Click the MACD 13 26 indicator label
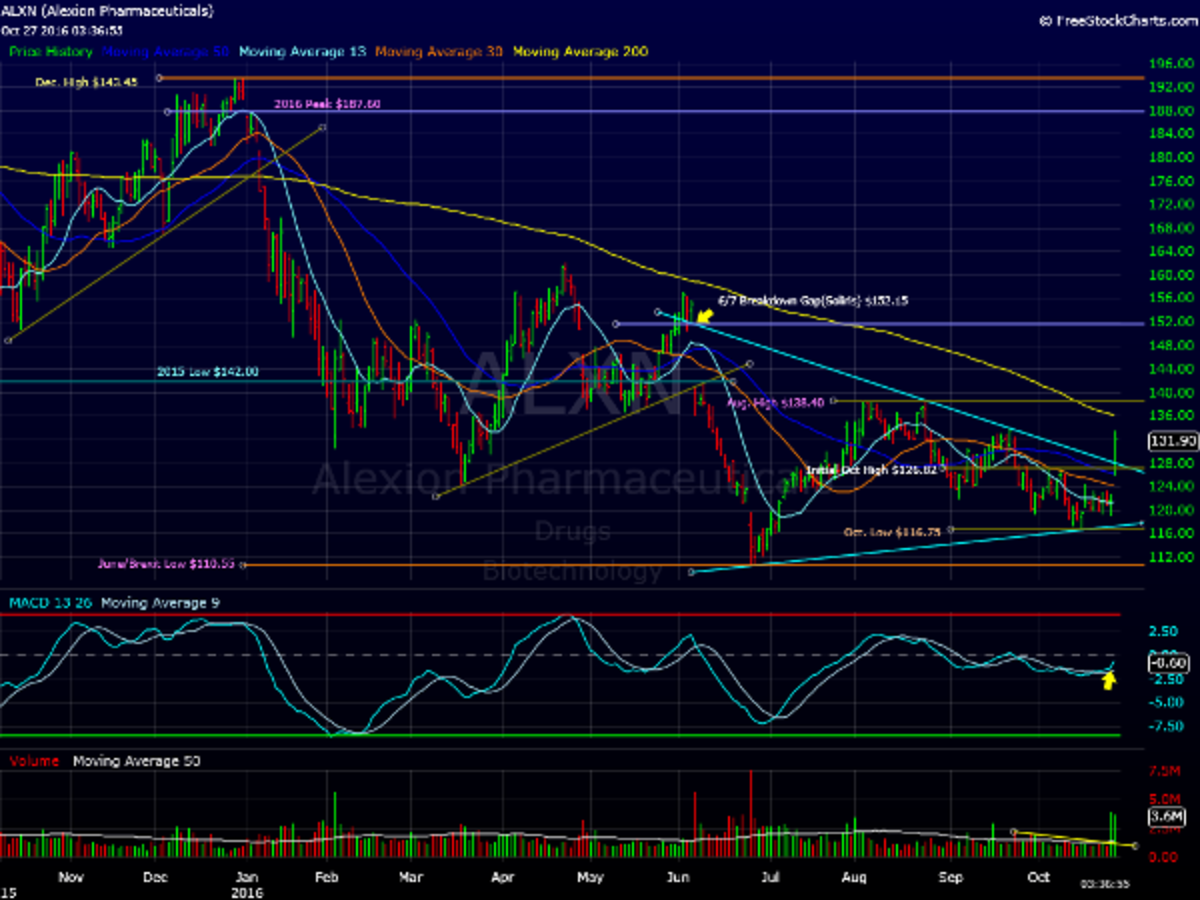1200x900 pixels. [51, 602]
